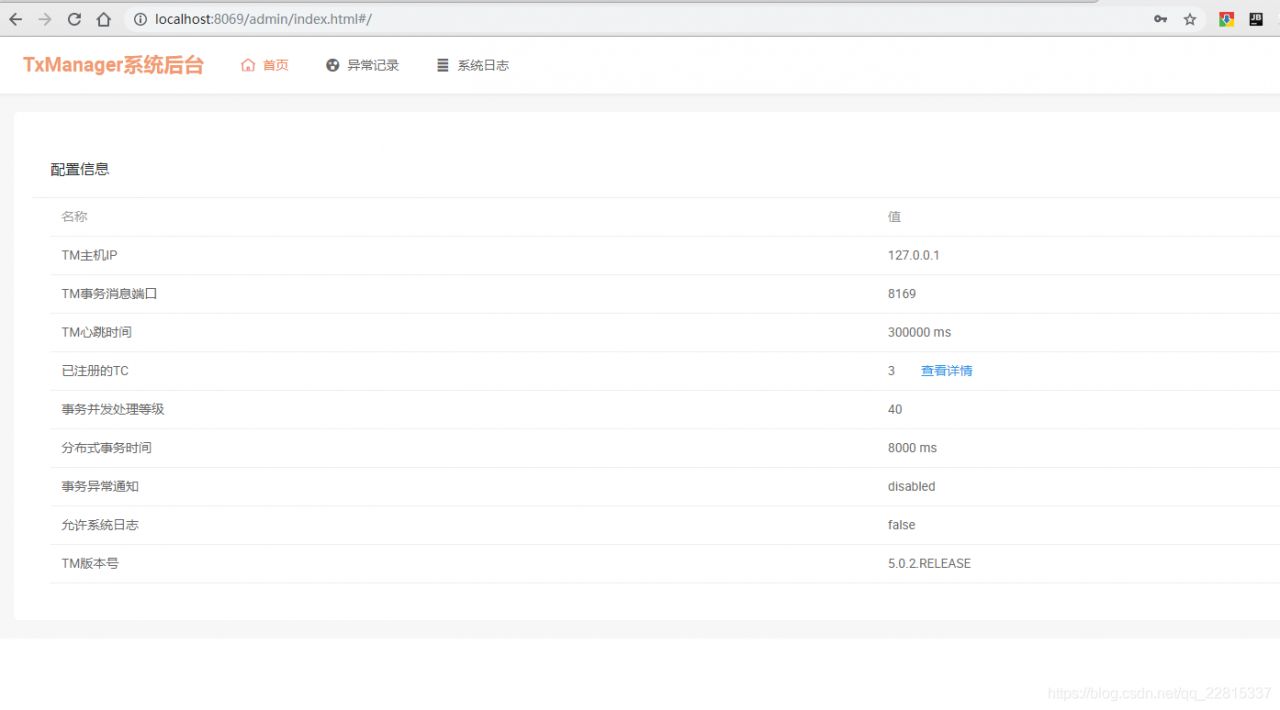Select the 已注册的TC row label
Image resolution: width=1280 pixels, height=710 pixels.
pos(95,371)
